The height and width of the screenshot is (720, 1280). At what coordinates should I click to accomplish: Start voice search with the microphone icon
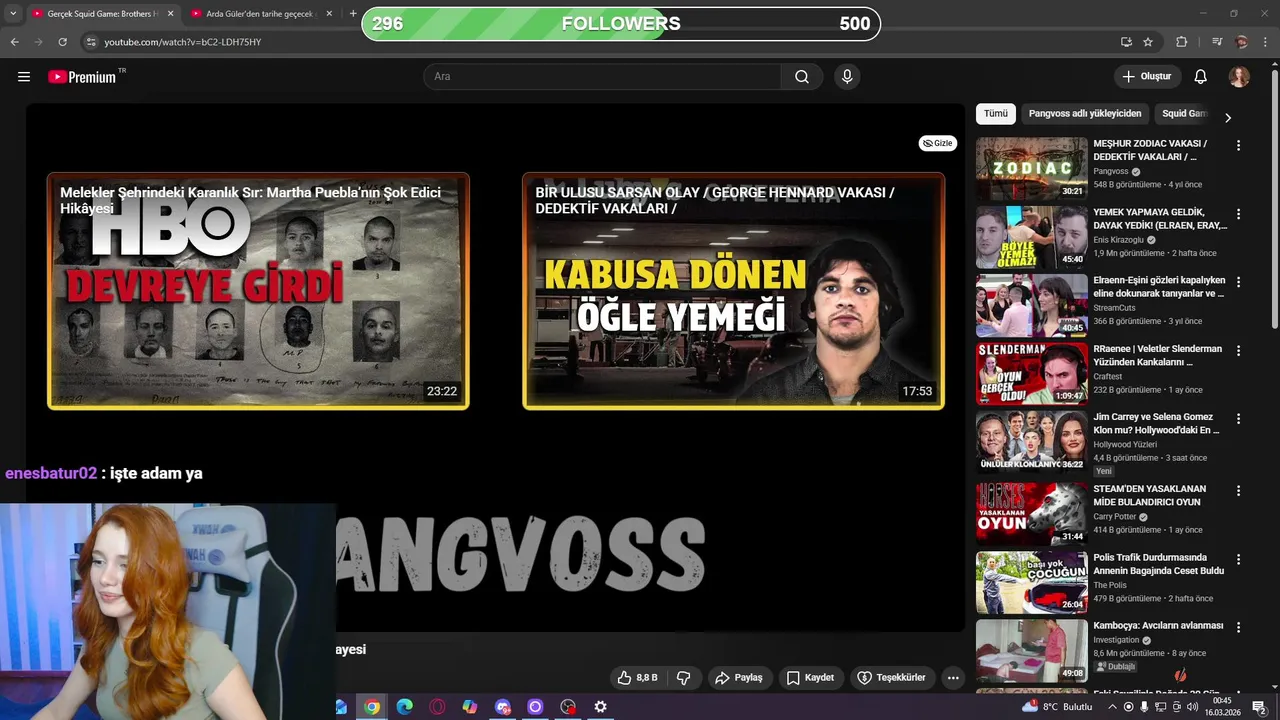[847, 77]
